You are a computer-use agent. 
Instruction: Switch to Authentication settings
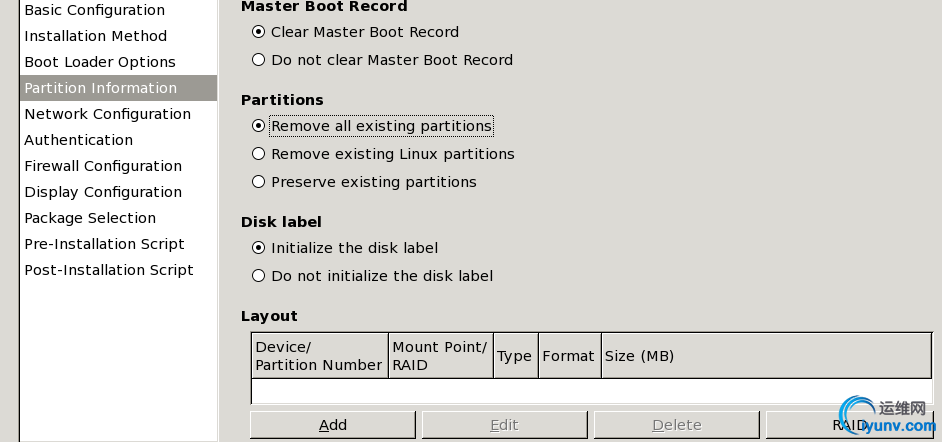[x=78, y=140]
